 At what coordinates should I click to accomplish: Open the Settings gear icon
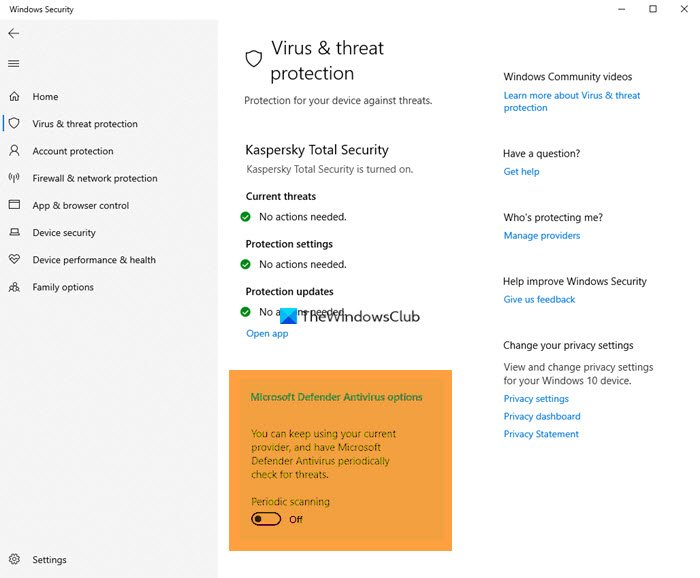point(14,559)
